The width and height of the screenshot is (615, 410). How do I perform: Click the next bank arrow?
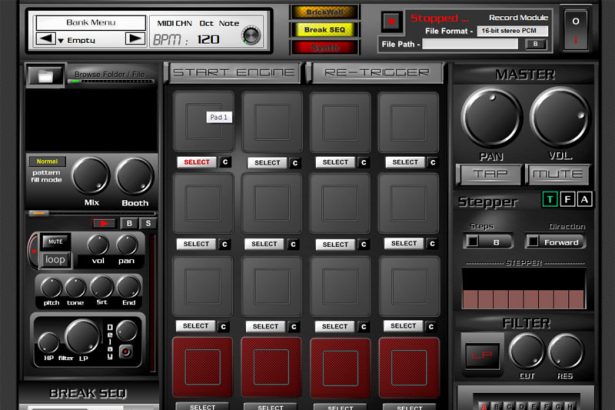point(135,39)
